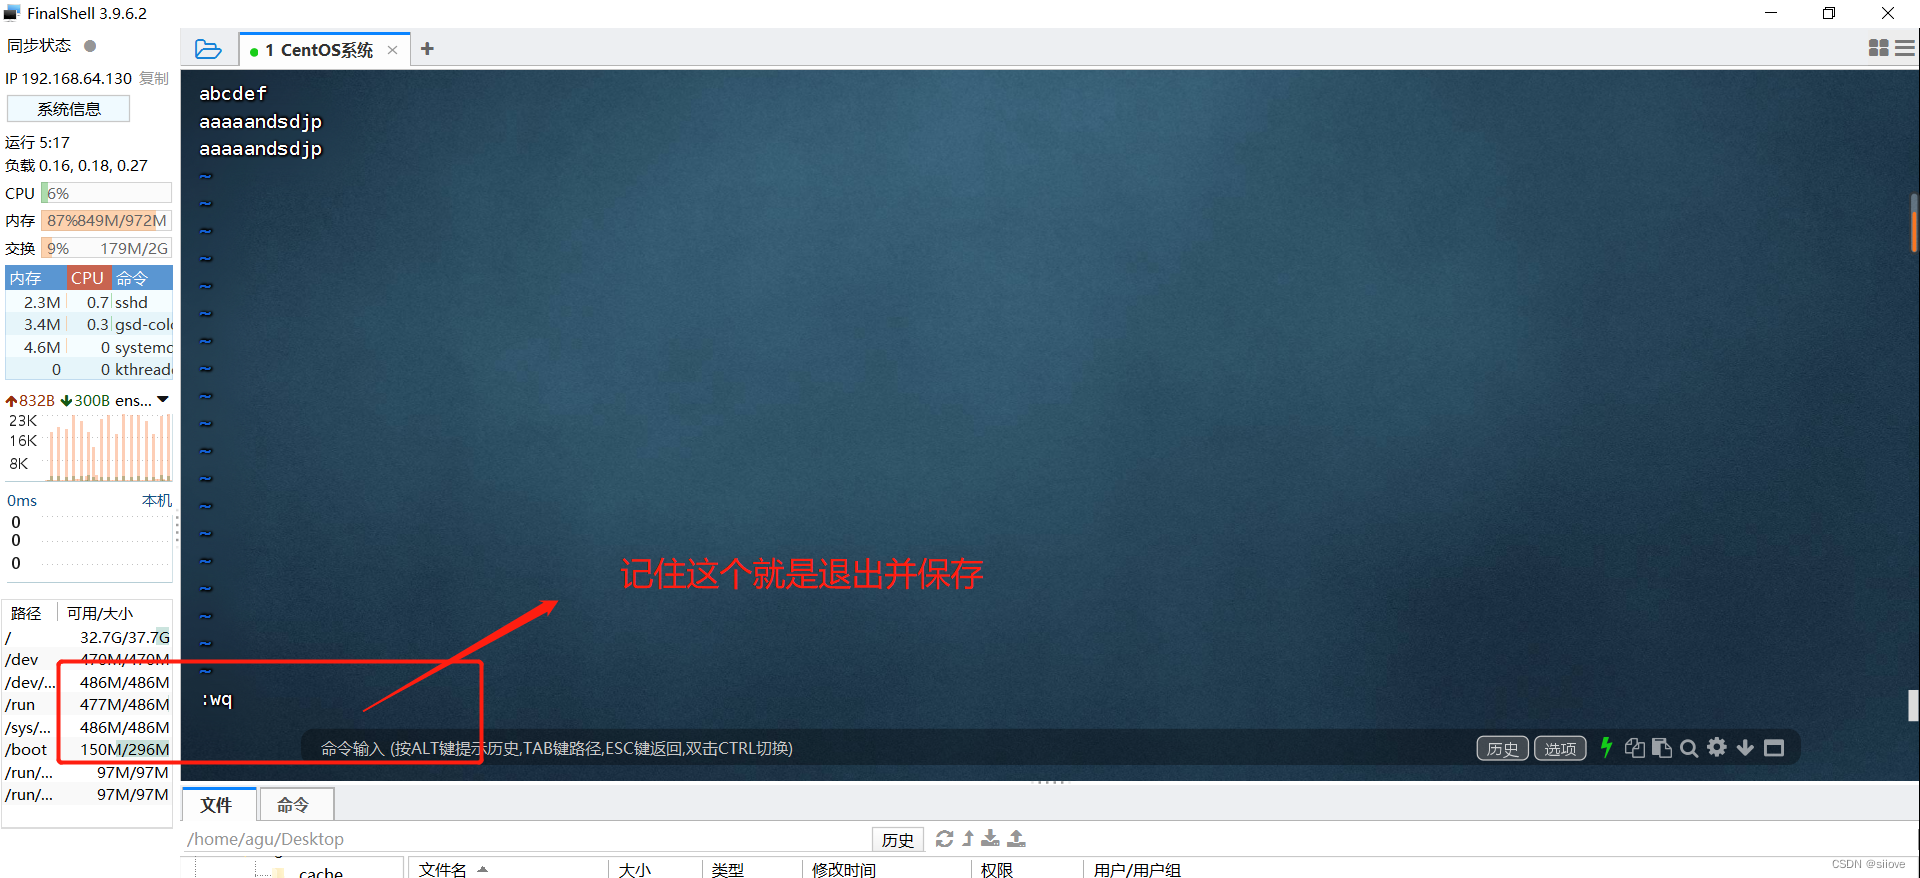Select the sshd process row
Viewport: 1920px width, 878px height.
coord(89,302)
